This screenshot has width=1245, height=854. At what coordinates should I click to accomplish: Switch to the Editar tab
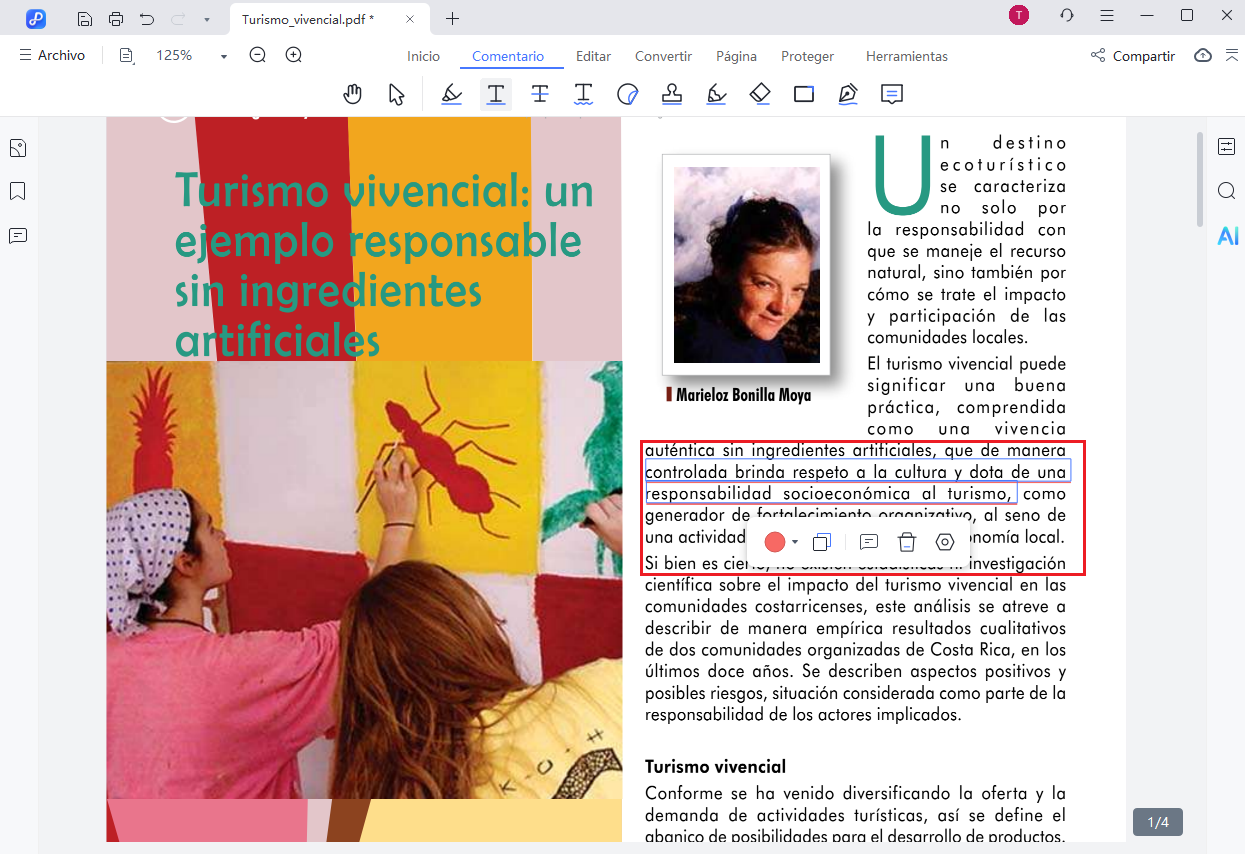tap(593, 56)
